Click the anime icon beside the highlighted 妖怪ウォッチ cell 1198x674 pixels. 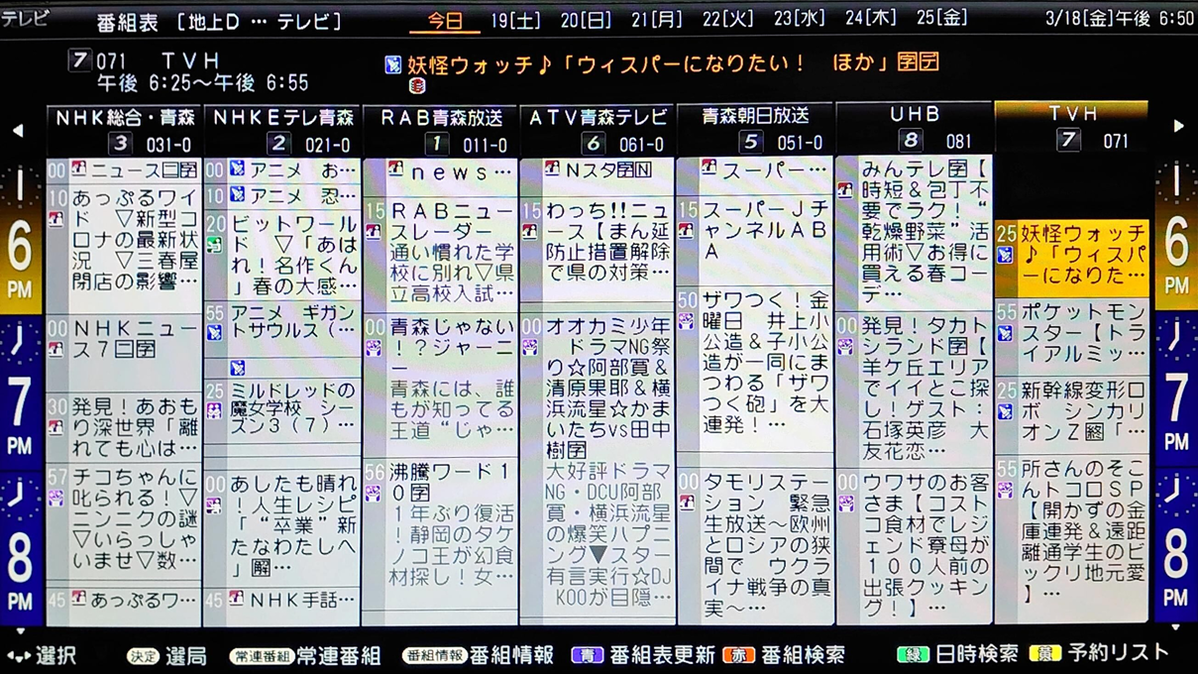1005,255
